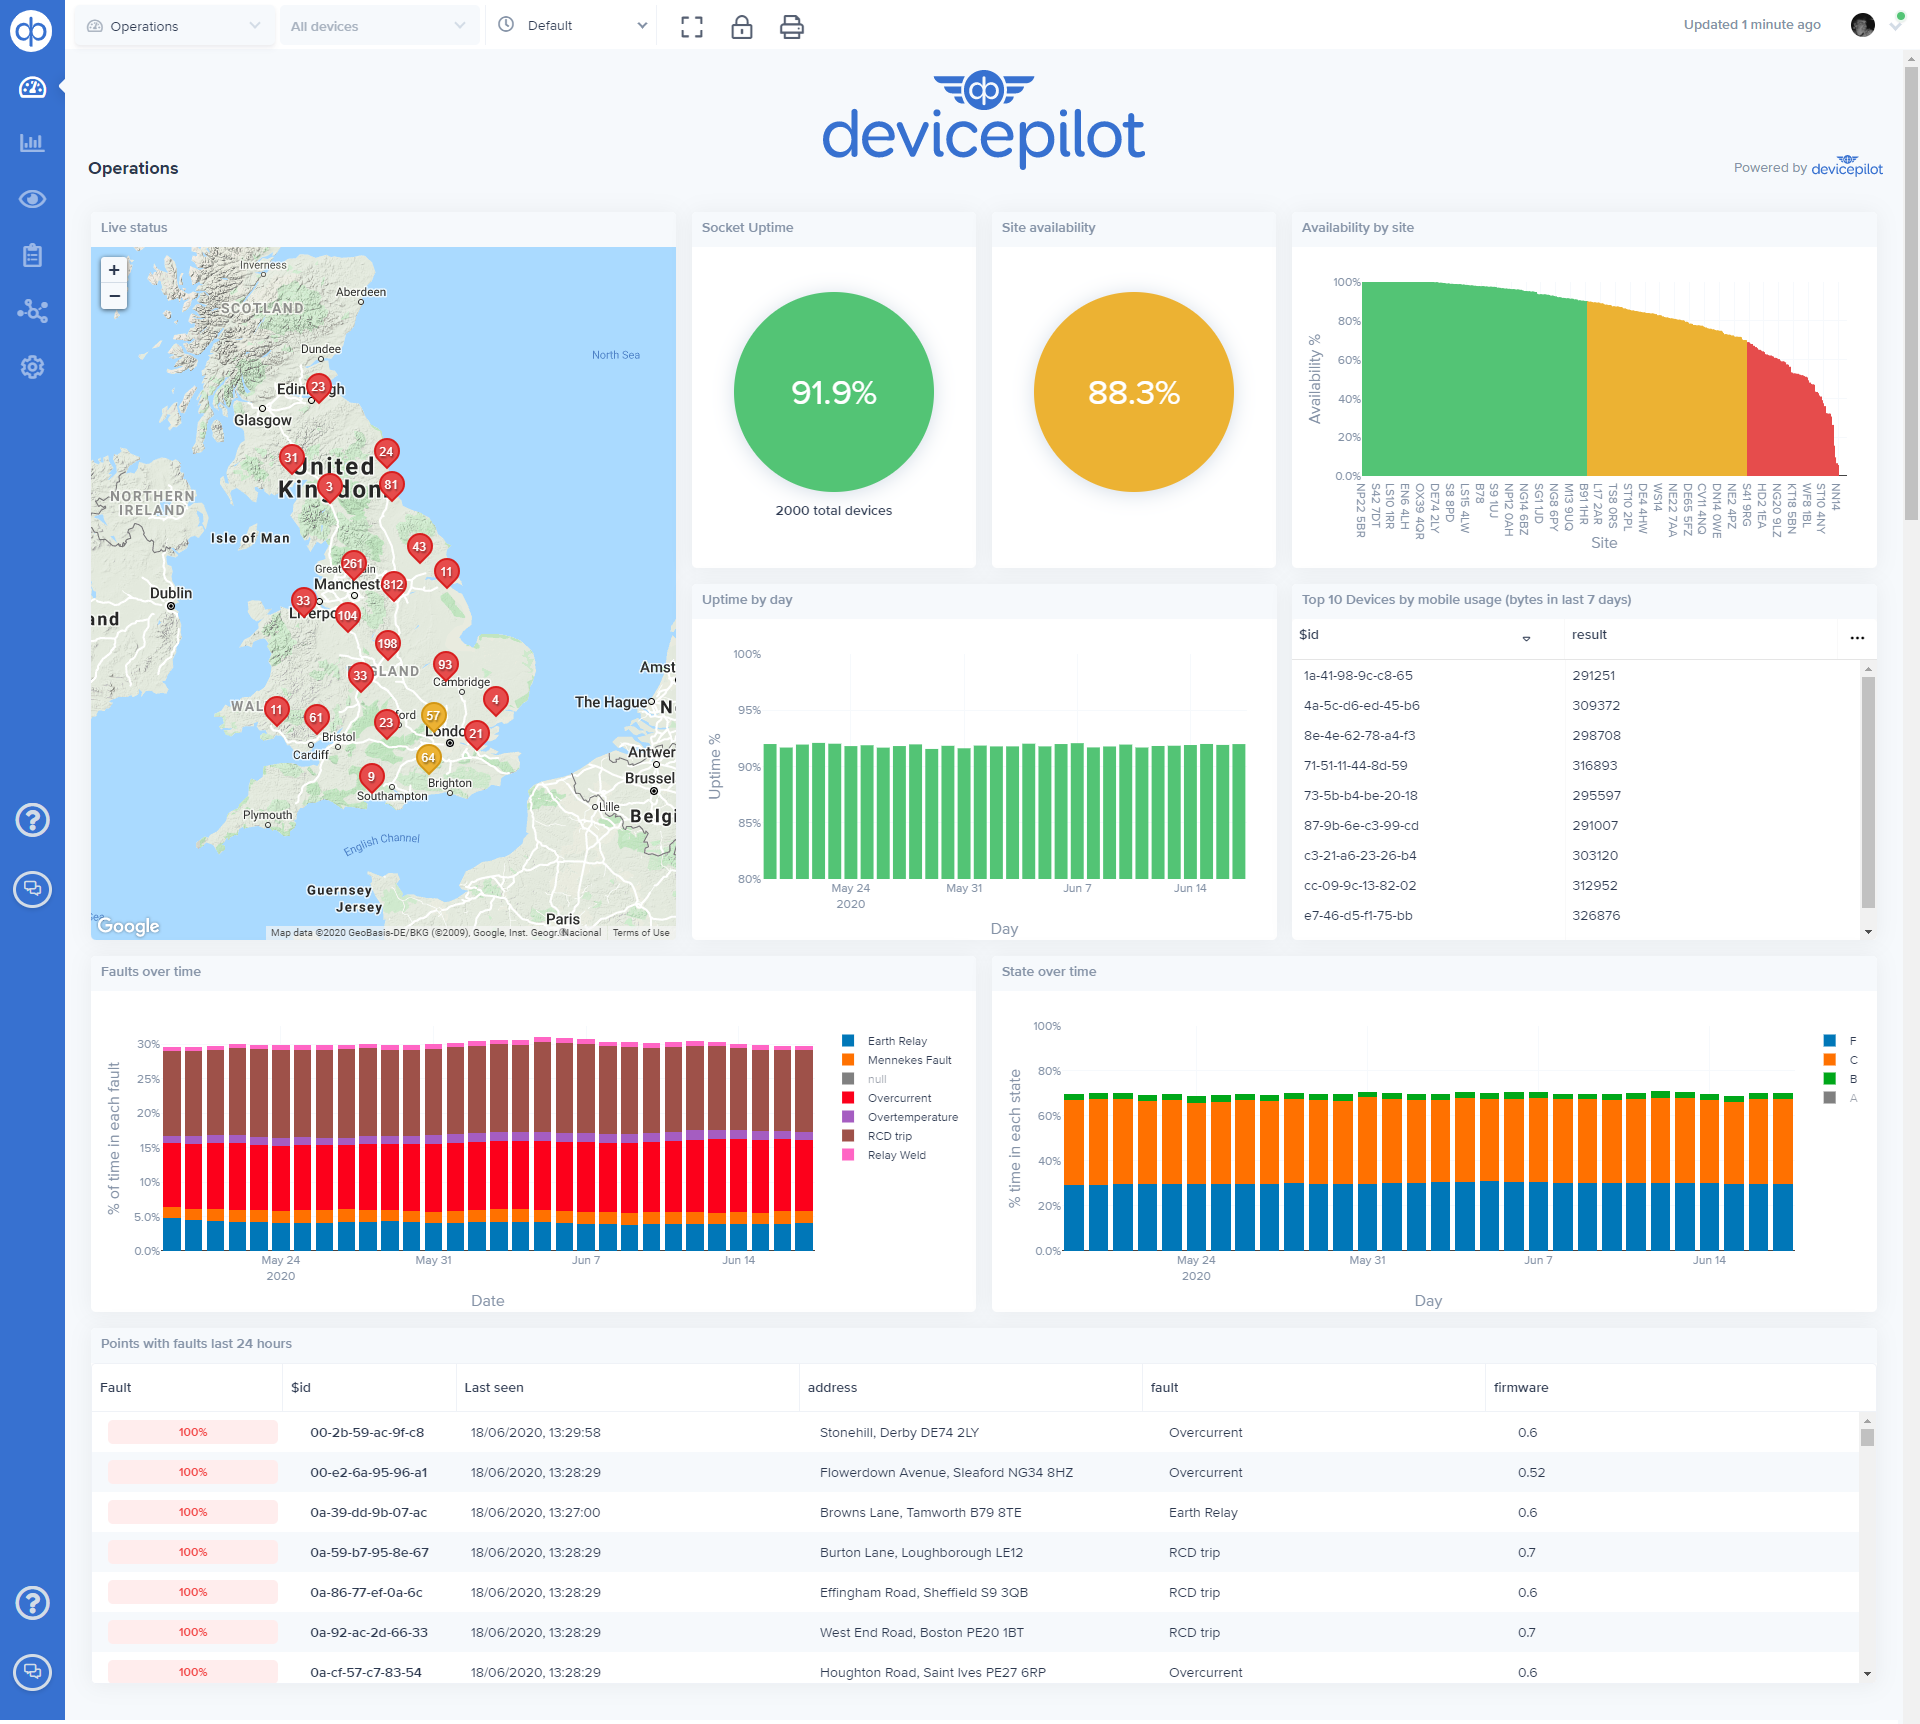Toggle state F in state legend

pyautogui.click(x=1840, y=1041)
